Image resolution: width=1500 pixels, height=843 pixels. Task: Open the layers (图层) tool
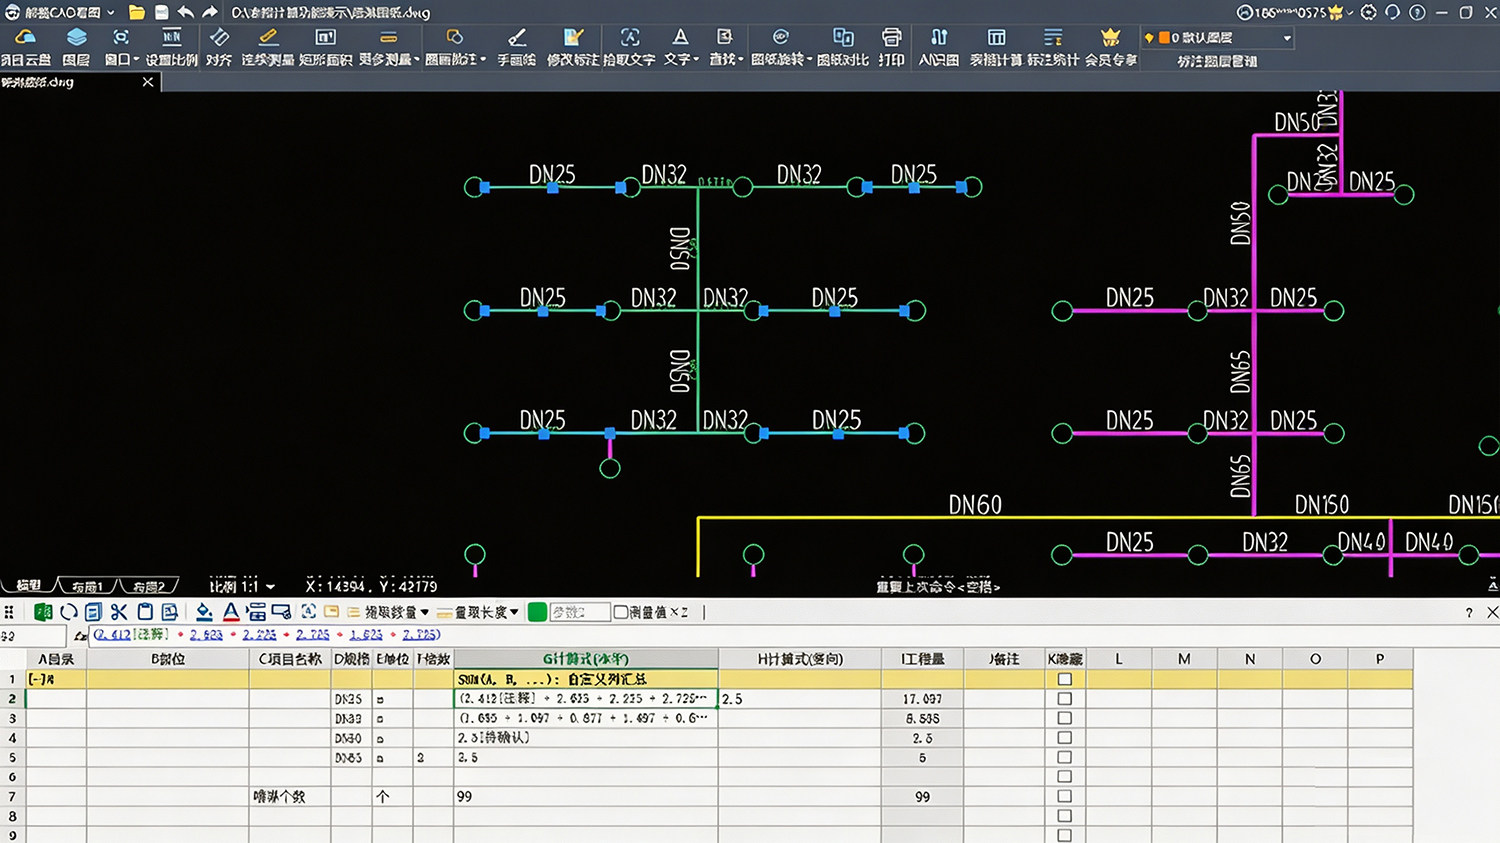76,46
